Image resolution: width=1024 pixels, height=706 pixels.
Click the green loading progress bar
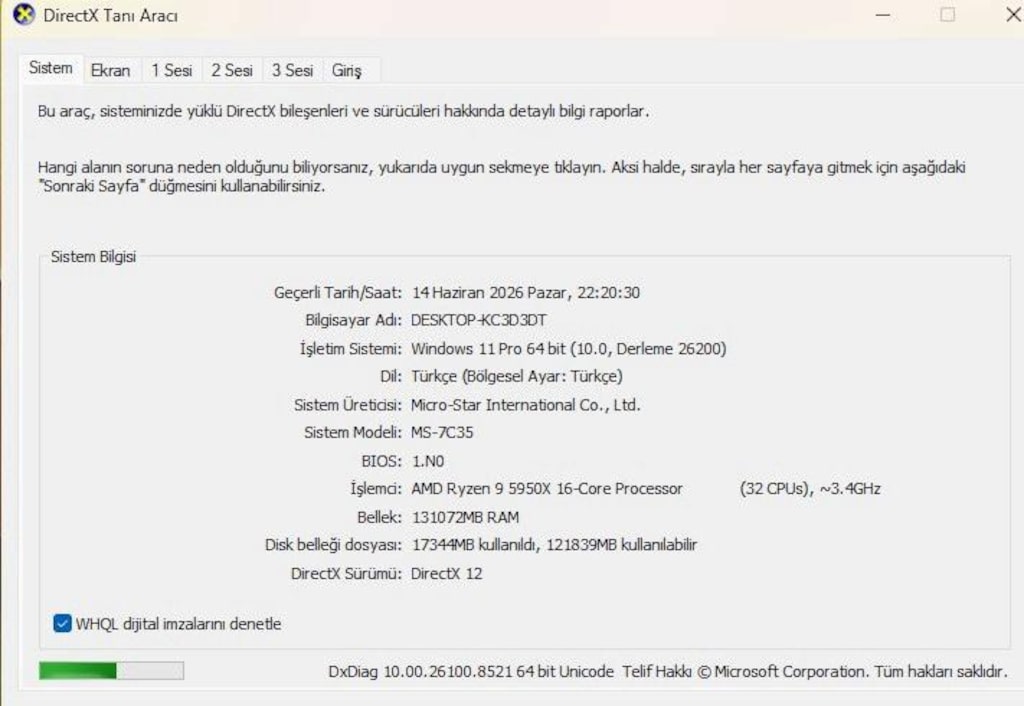(111, 671)
